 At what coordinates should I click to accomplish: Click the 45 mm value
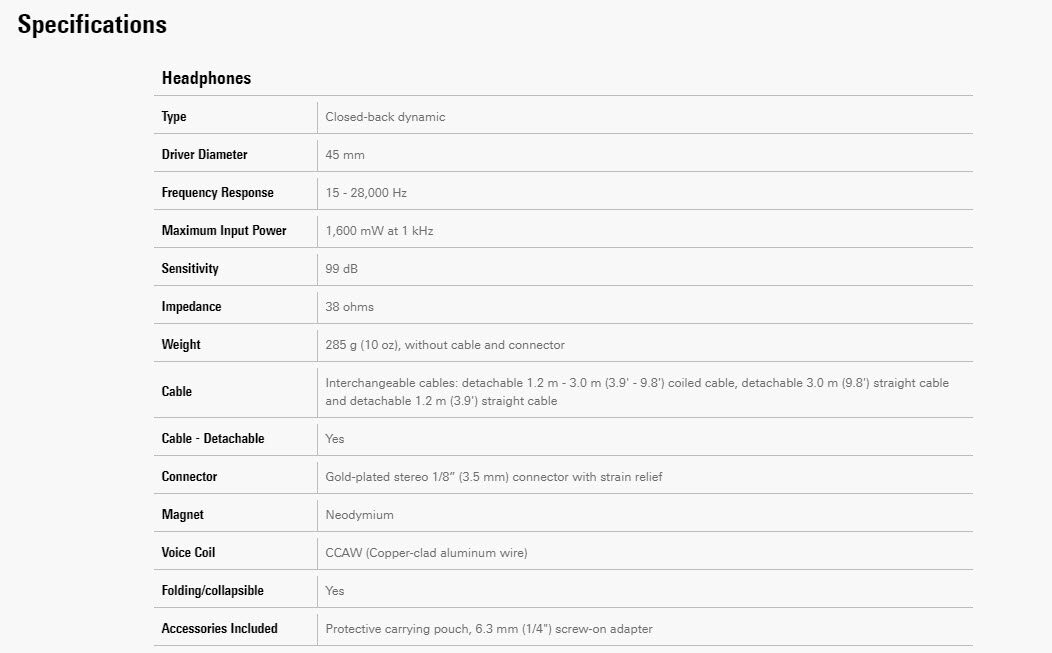pyautogui.click(x=344, y=155)
